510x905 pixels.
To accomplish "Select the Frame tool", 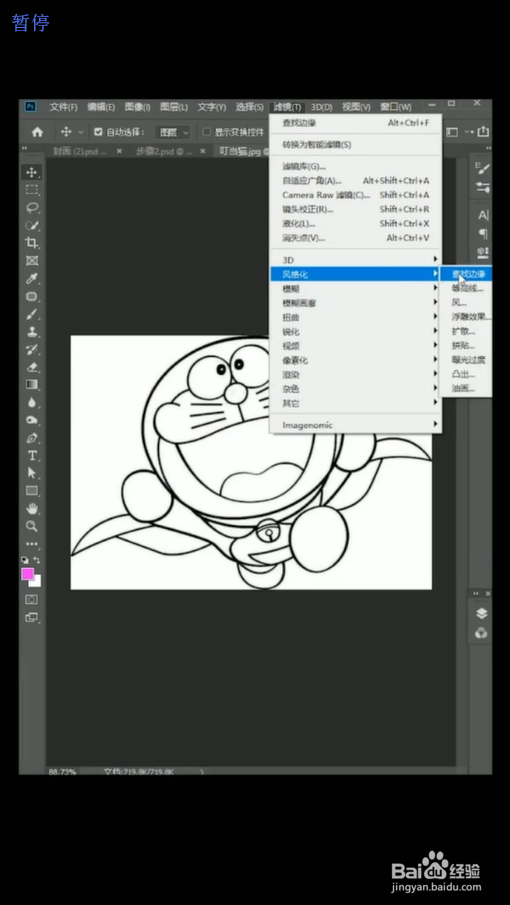I will click(x=32, y=261).
